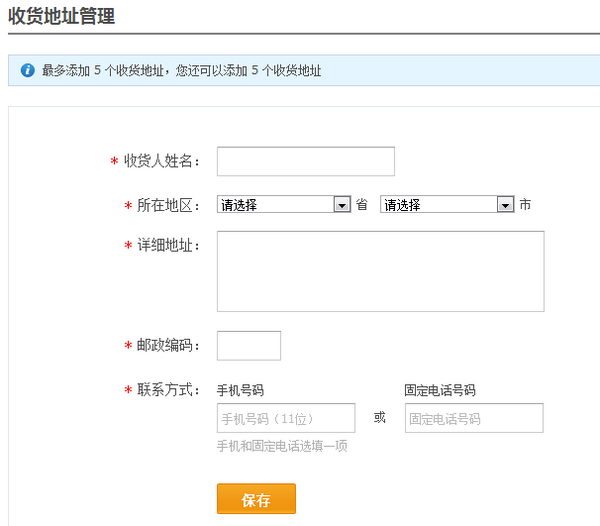Screen dimensions: 600x526
Task: Click the 最多添加 5 个收货地址 notice text
Action: tap(181, 71)
